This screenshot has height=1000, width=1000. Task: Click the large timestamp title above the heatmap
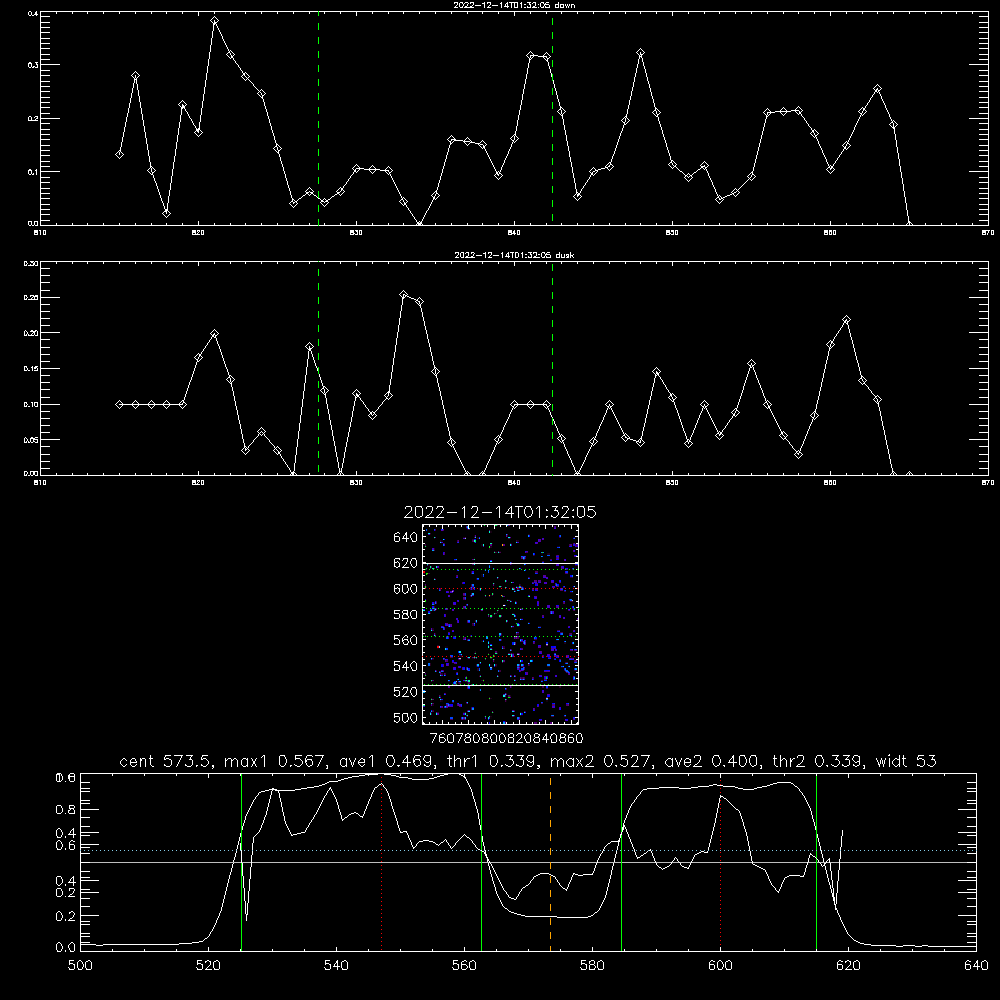click(x=500, y=512)
